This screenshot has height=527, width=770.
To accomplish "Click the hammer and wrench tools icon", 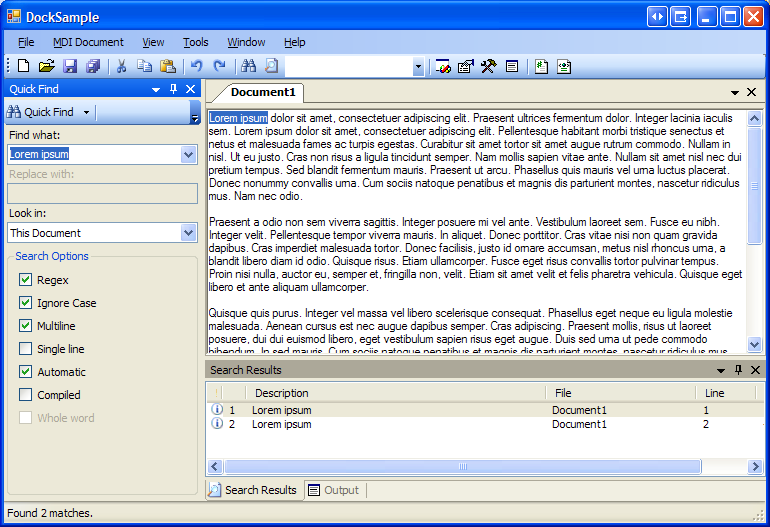I will click(489, 66).
